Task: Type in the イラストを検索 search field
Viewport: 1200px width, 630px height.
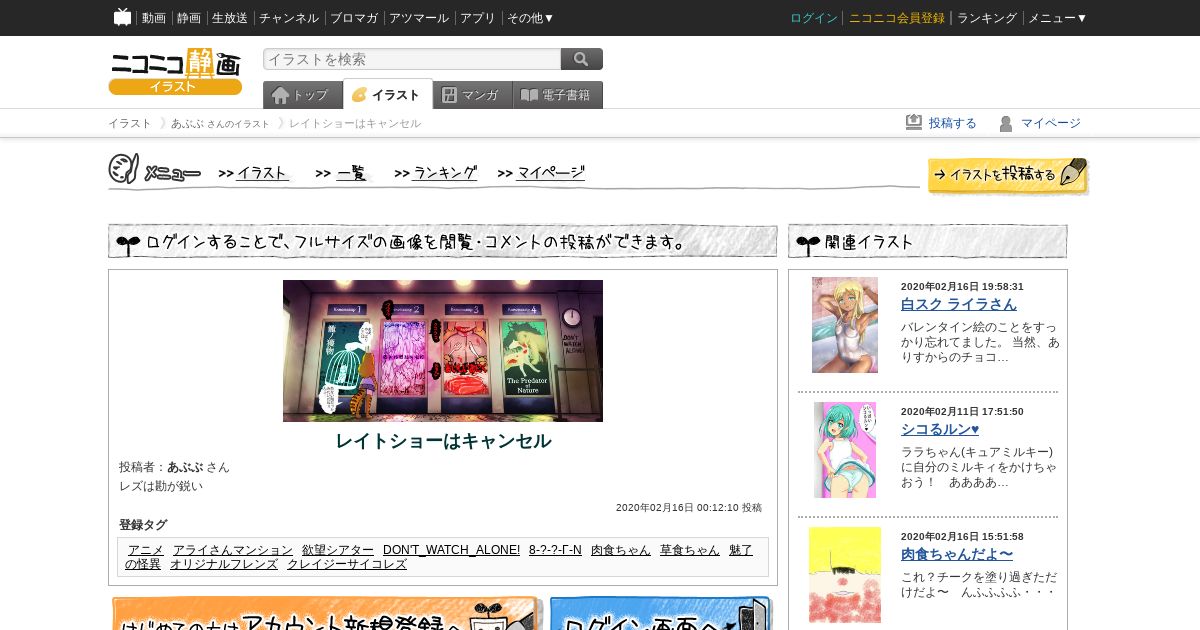Action: pyautogui.click(x=412, y=59)
